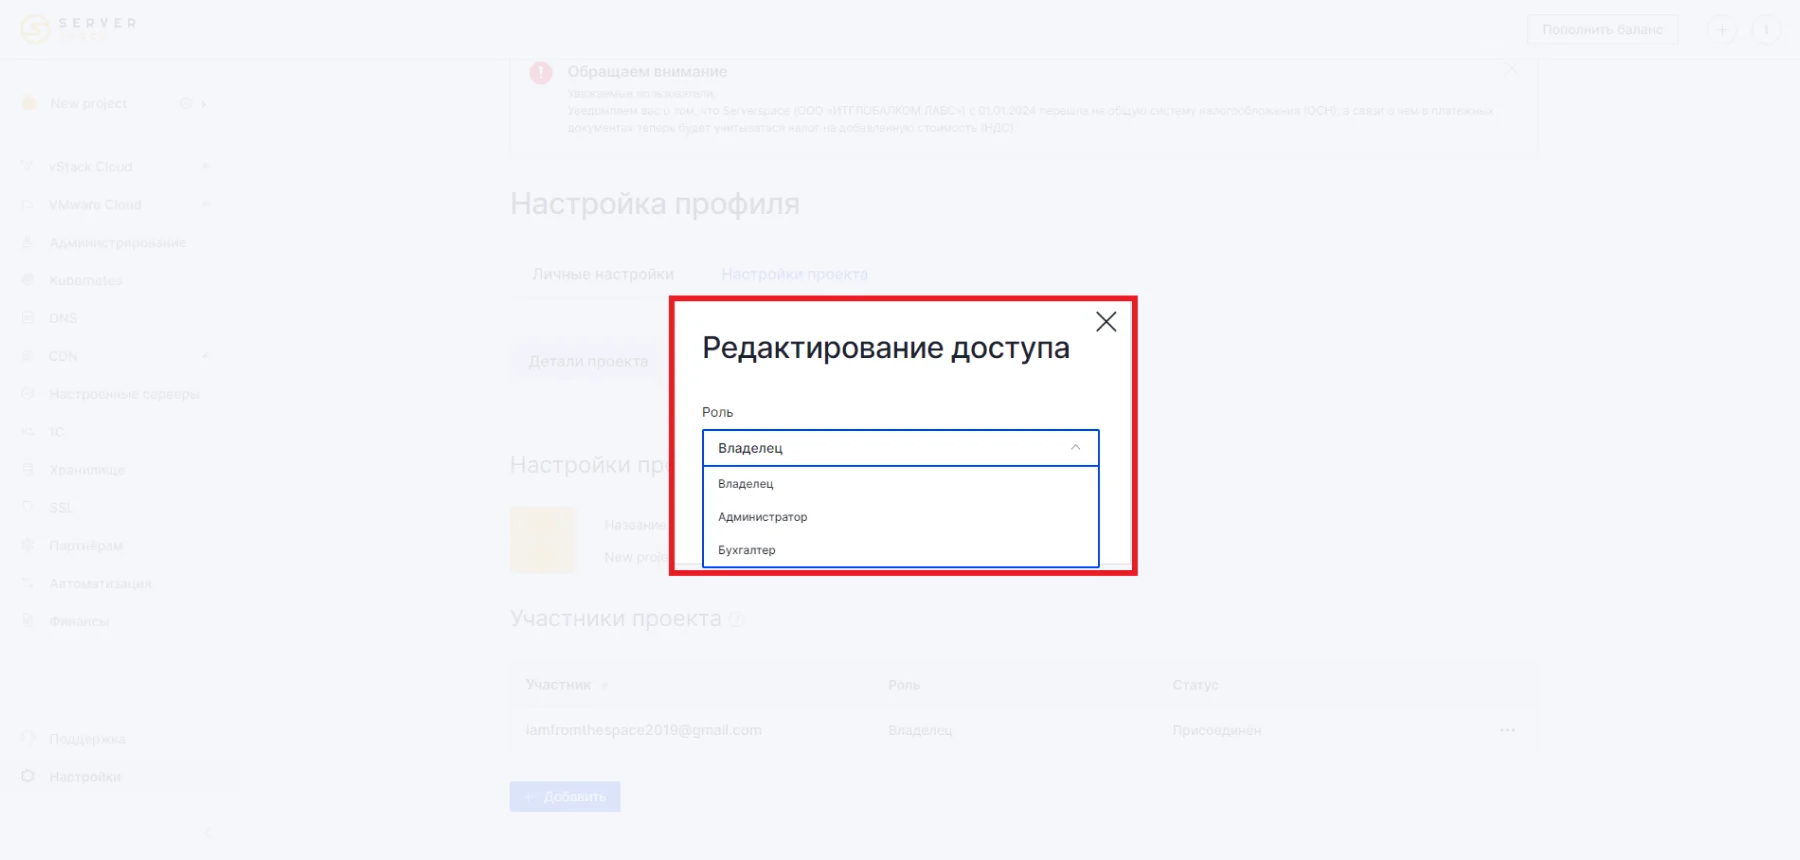
Task: Click the Роль column header
Action: click(x=904, y=685)
